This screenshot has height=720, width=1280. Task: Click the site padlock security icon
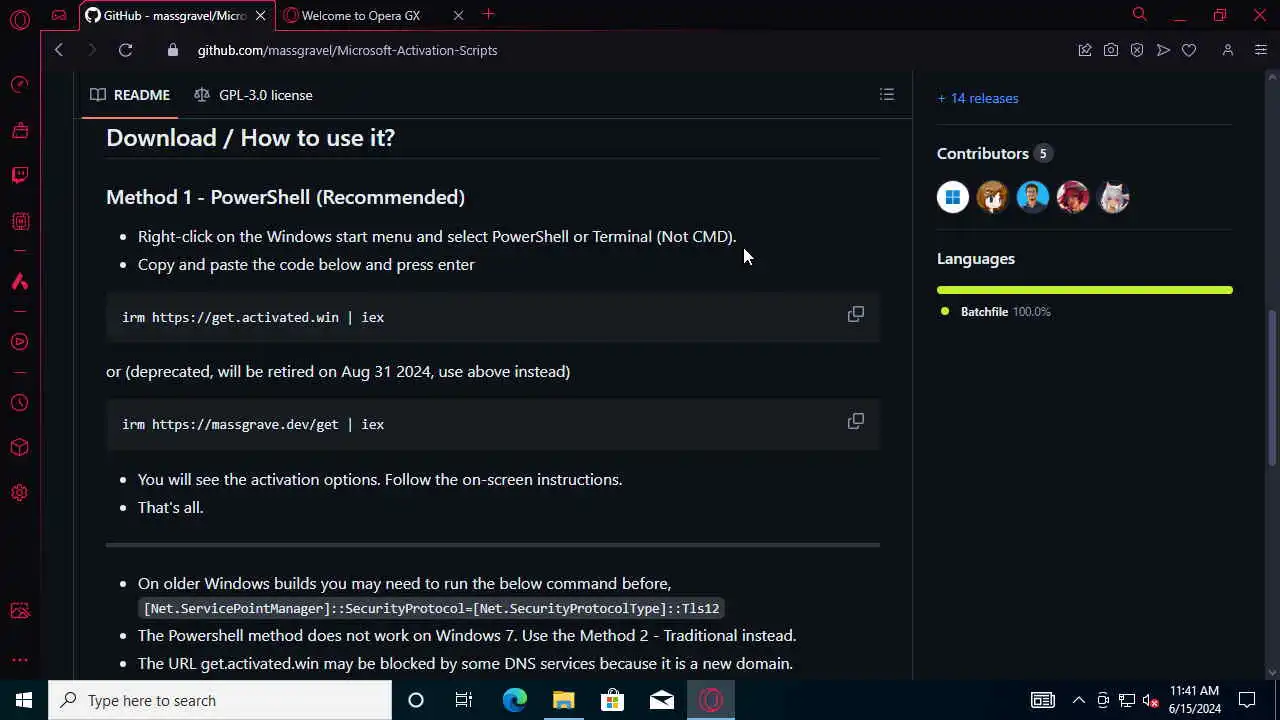tap(173, 50)
